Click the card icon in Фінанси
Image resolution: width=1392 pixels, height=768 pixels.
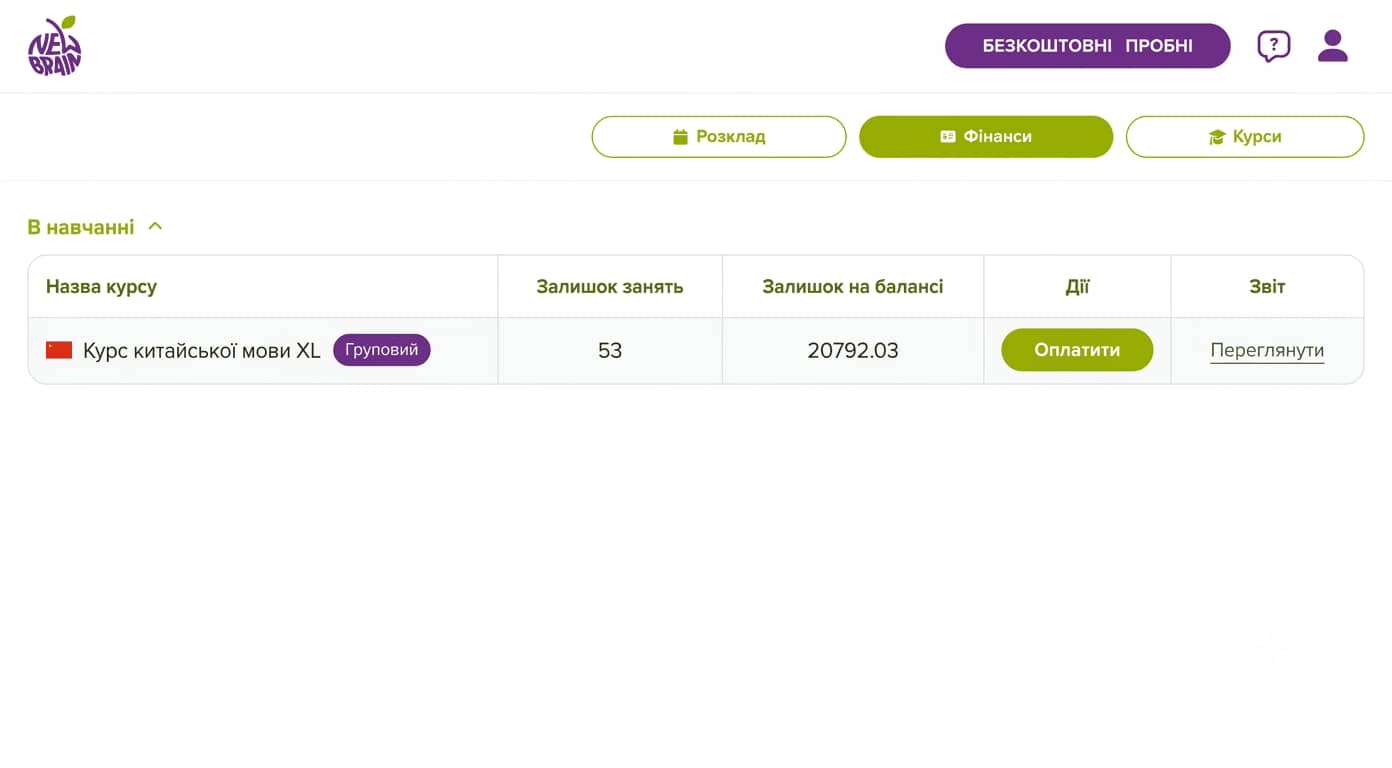[948, 137]
